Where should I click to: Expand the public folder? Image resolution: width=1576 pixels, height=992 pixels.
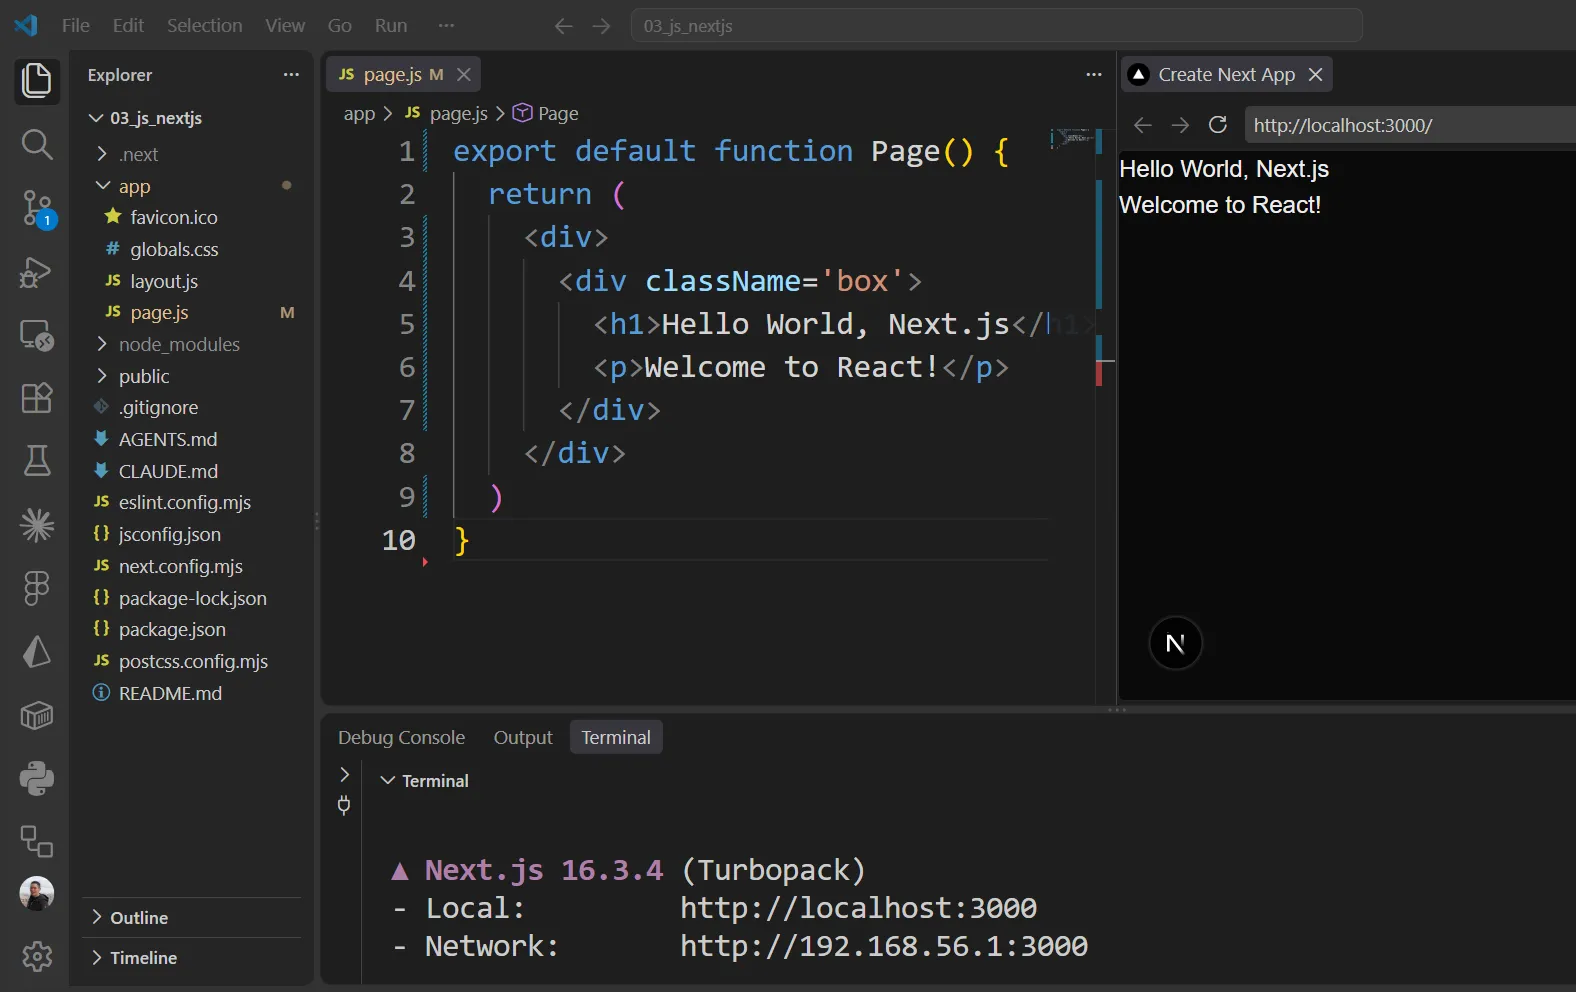pos(102,376)
